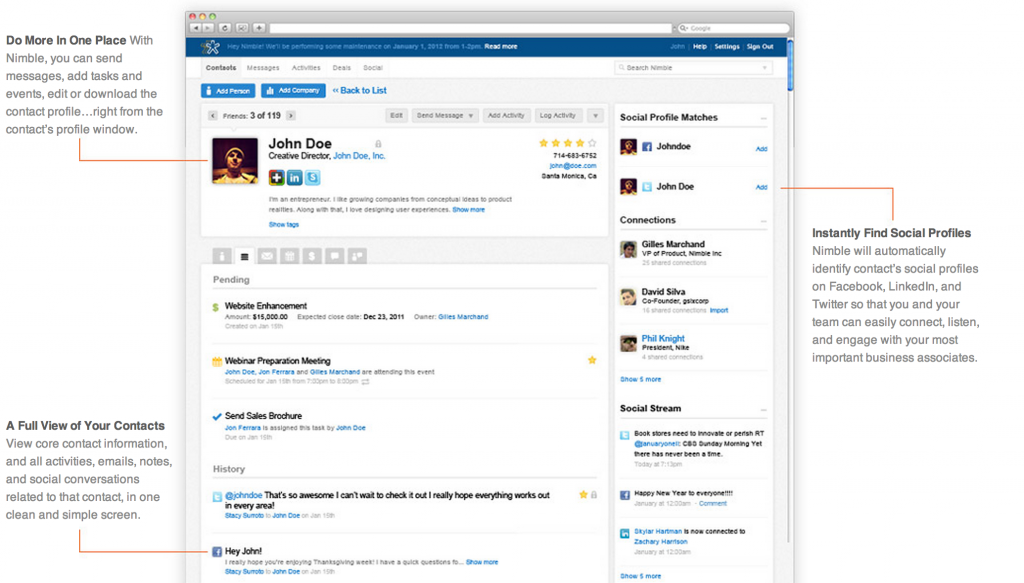This screenshot has height=583, width=1024.
Task: Click Facebook icon beside Hey John! message
Action: 217,552
